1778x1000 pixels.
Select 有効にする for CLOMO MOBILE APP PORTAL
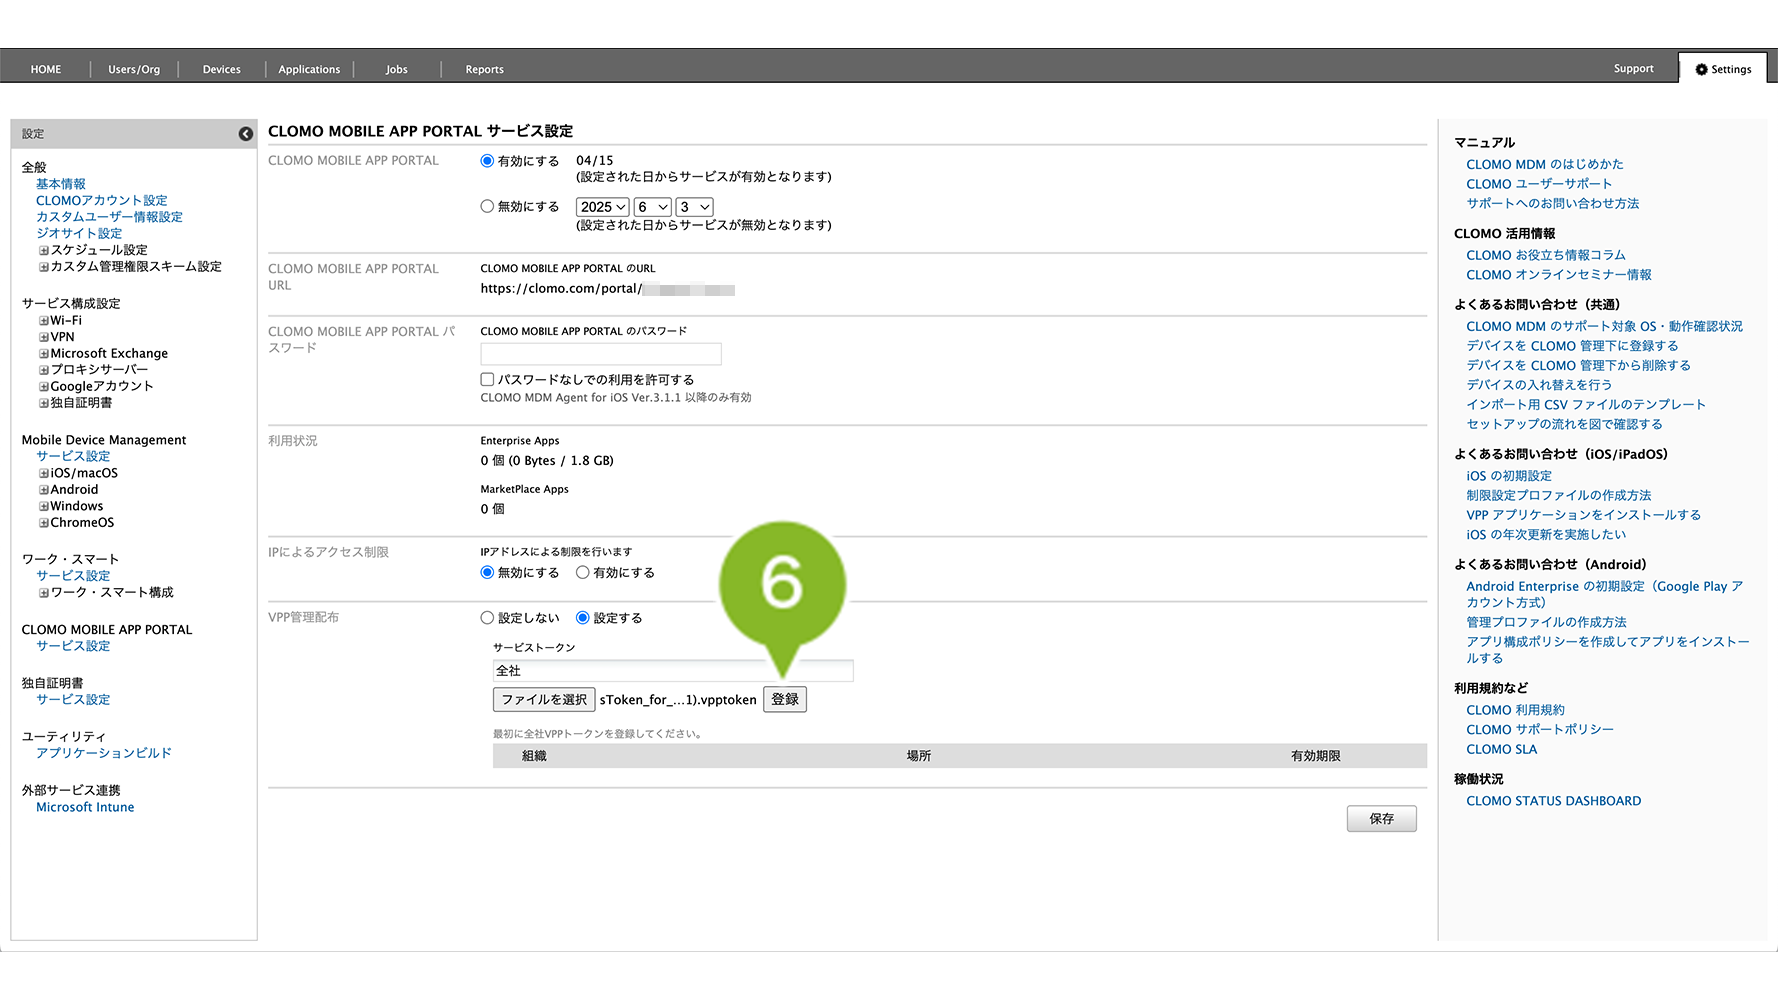487,161
